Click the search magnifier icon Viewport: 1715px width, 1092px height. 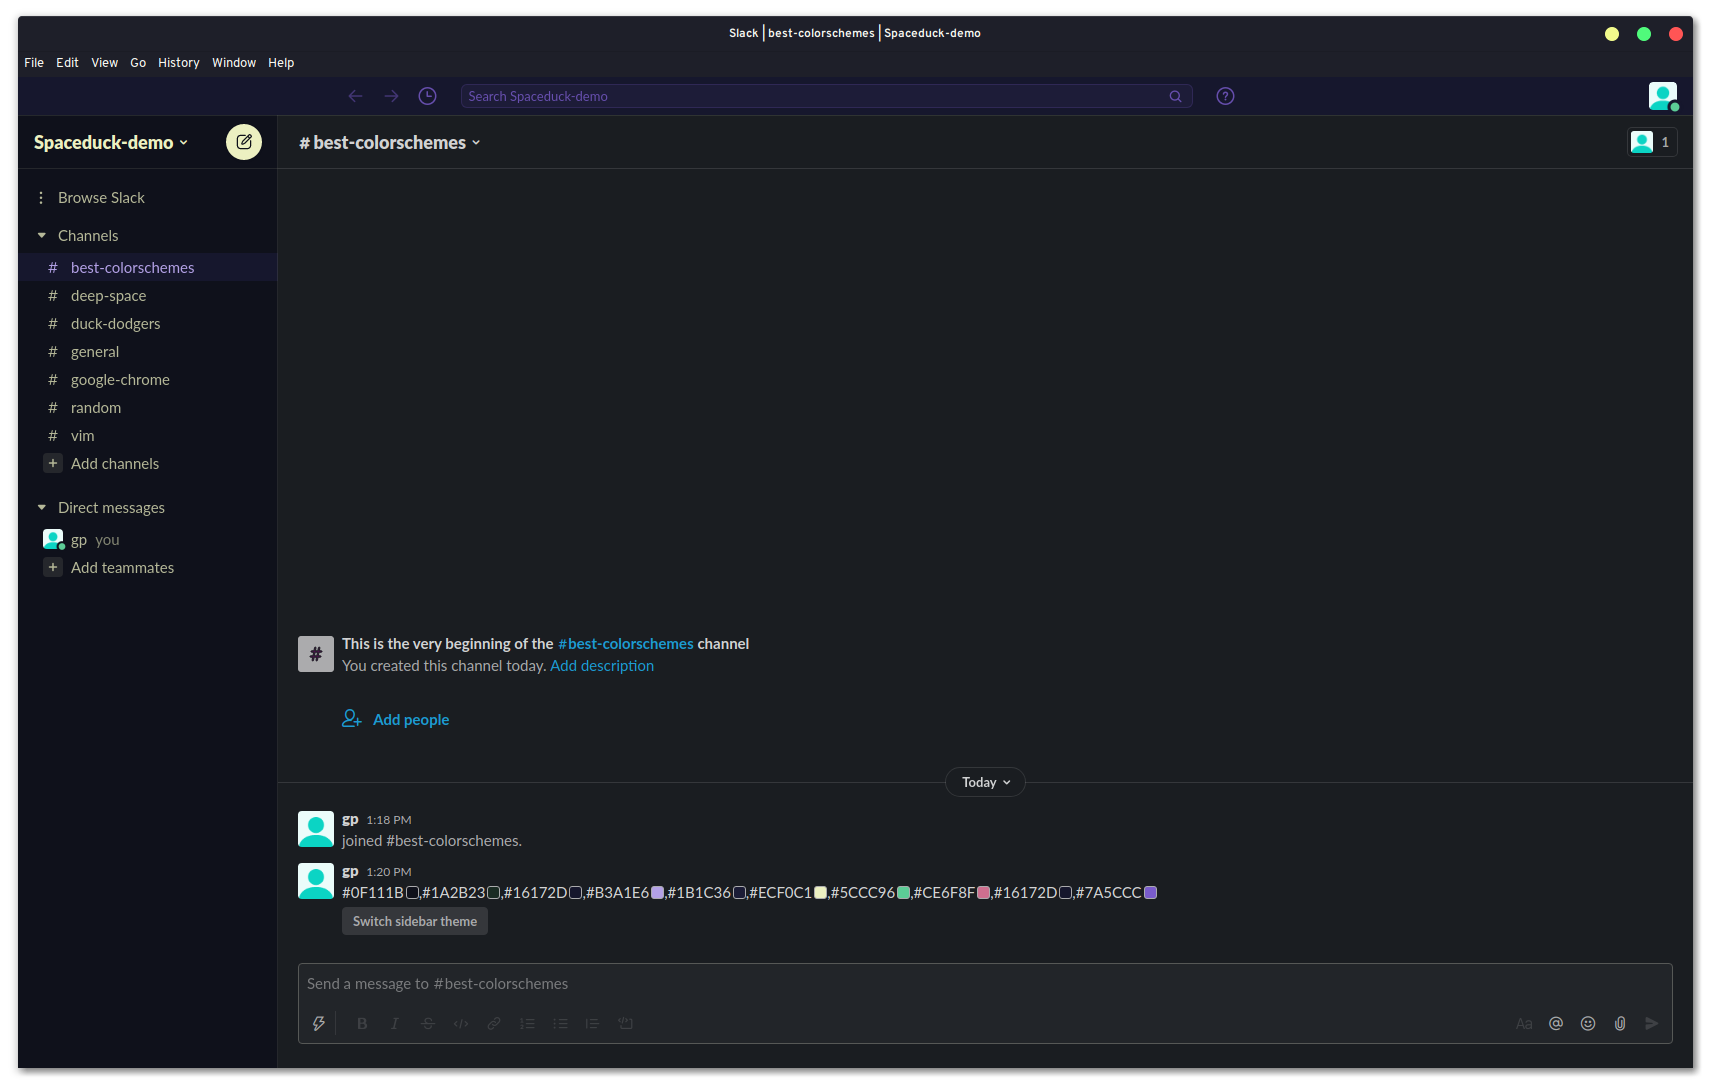click(1176, 97)
